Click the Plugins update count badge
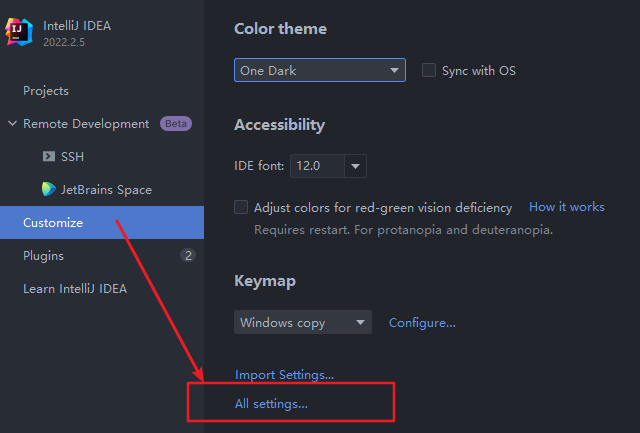 pyautogui.click(x=188, y=255)
